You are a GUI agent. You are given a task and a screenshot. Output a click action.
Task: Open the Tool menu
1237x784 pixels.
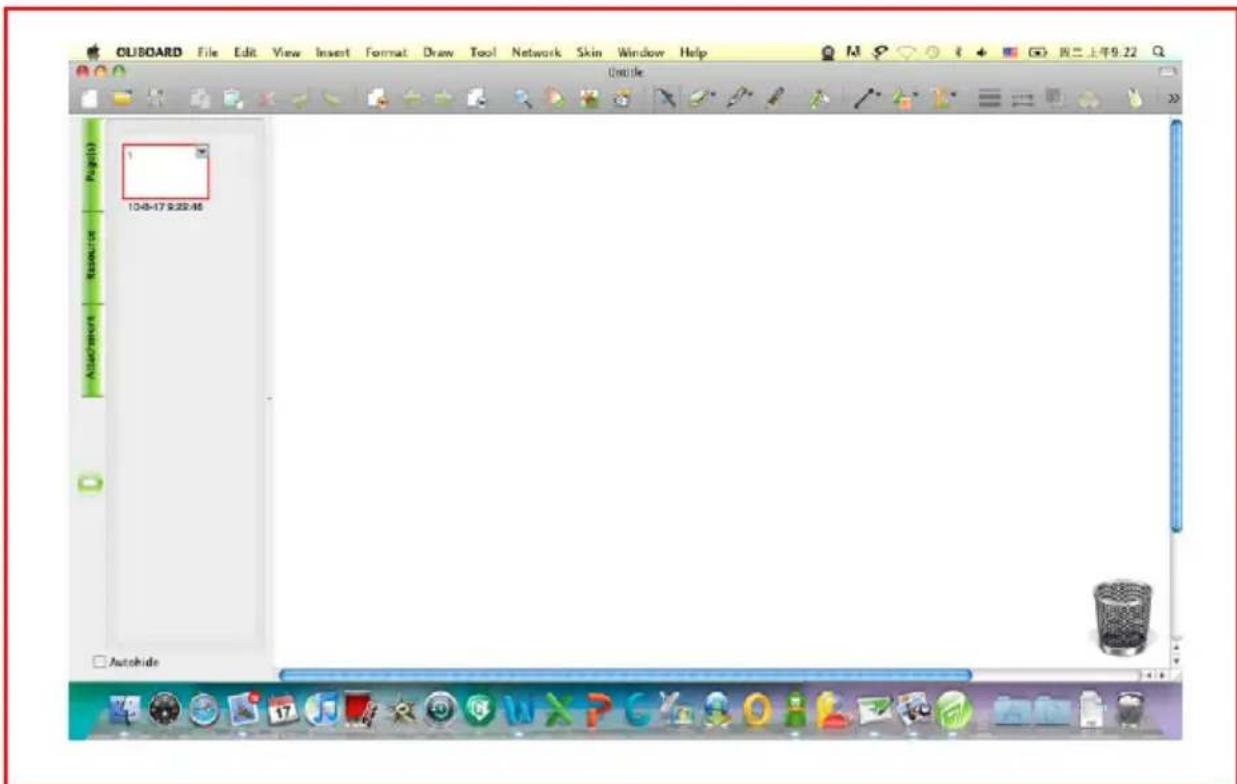point(483,52)
